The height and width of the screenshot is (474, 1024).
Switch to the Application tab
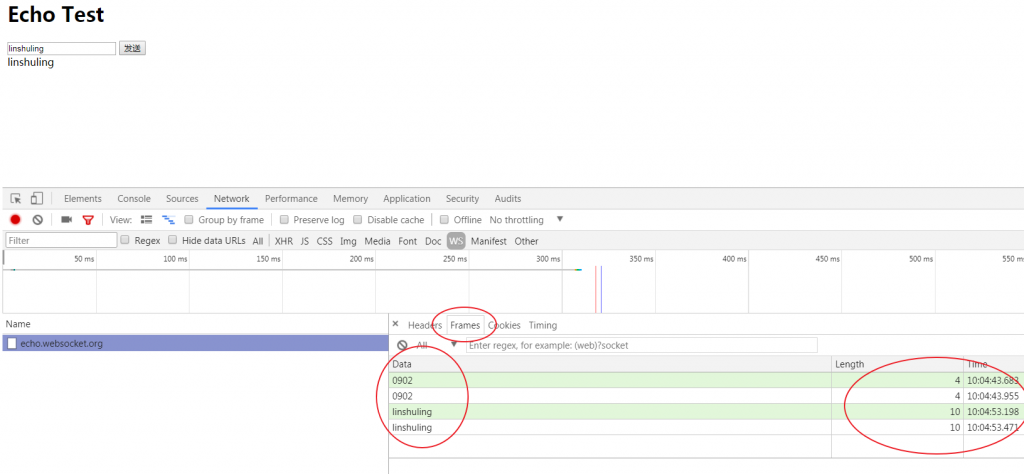click(407, 198)
